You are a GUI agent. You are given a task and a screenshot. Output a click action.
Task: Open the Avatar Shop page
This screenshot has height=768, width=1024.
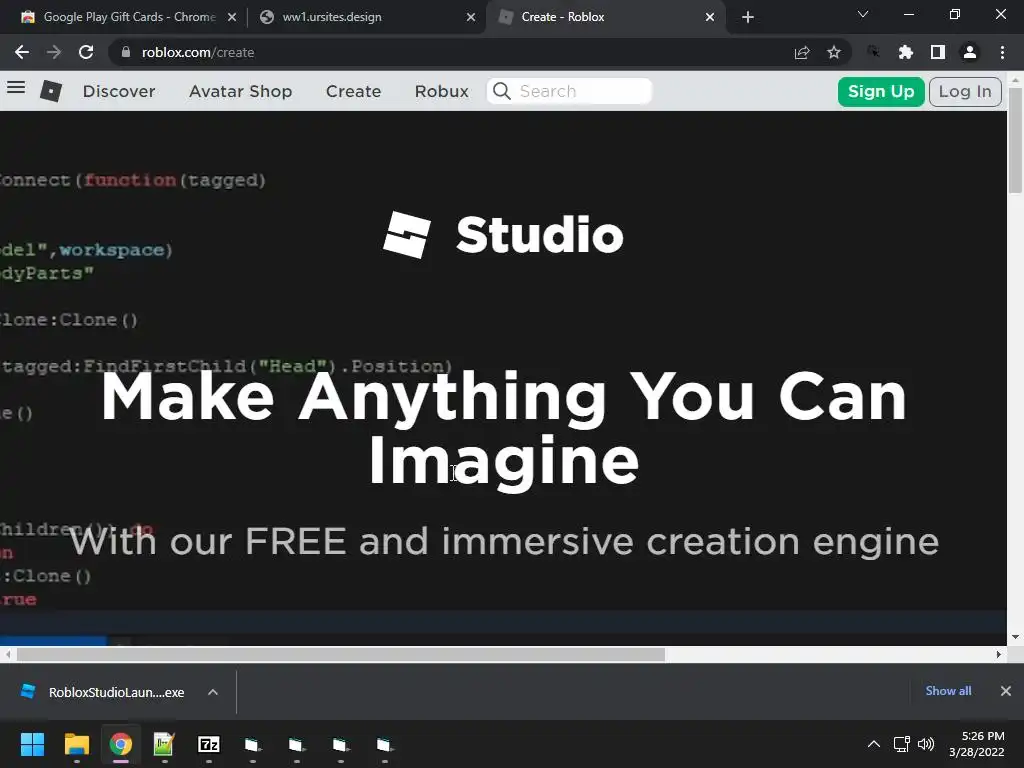pos(240,91)
